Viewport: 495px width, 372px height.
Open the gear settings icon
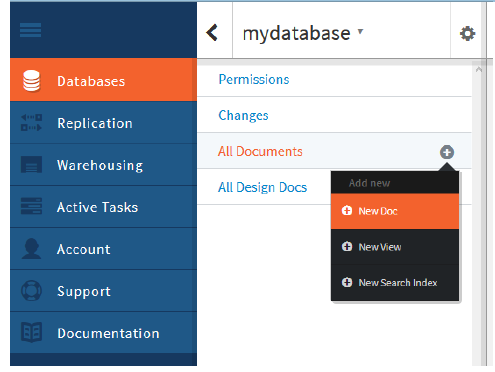pyautogui.click(x=467, y=34)
